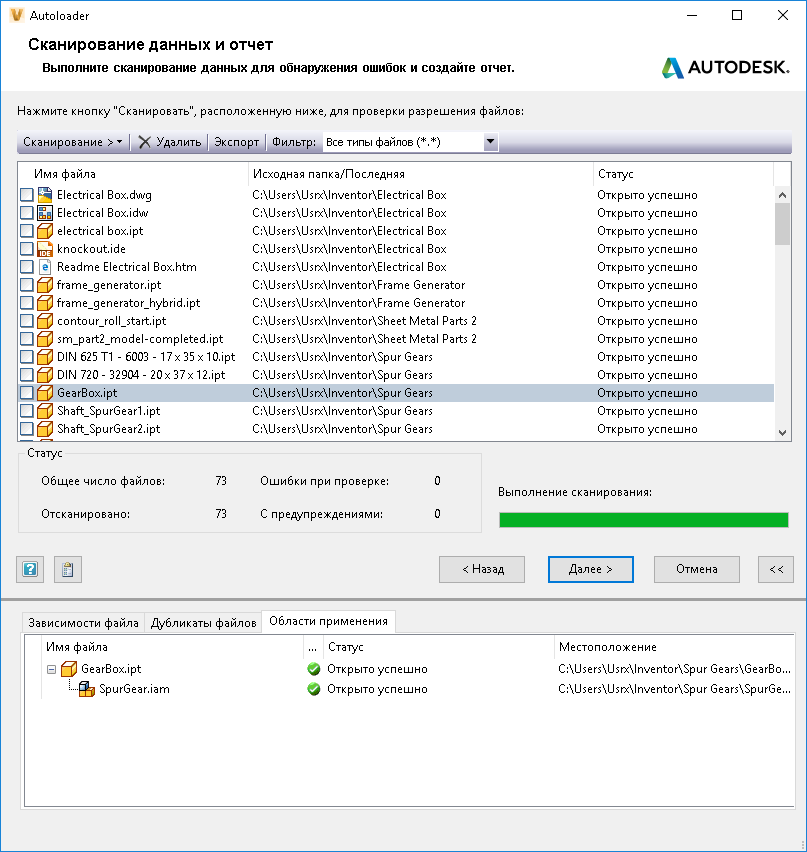Image resolution: width=807 pixels, height=852 pixels.
Task: Check the Readme Electrical Box.htm checkbox
Action: click(27, 266)
